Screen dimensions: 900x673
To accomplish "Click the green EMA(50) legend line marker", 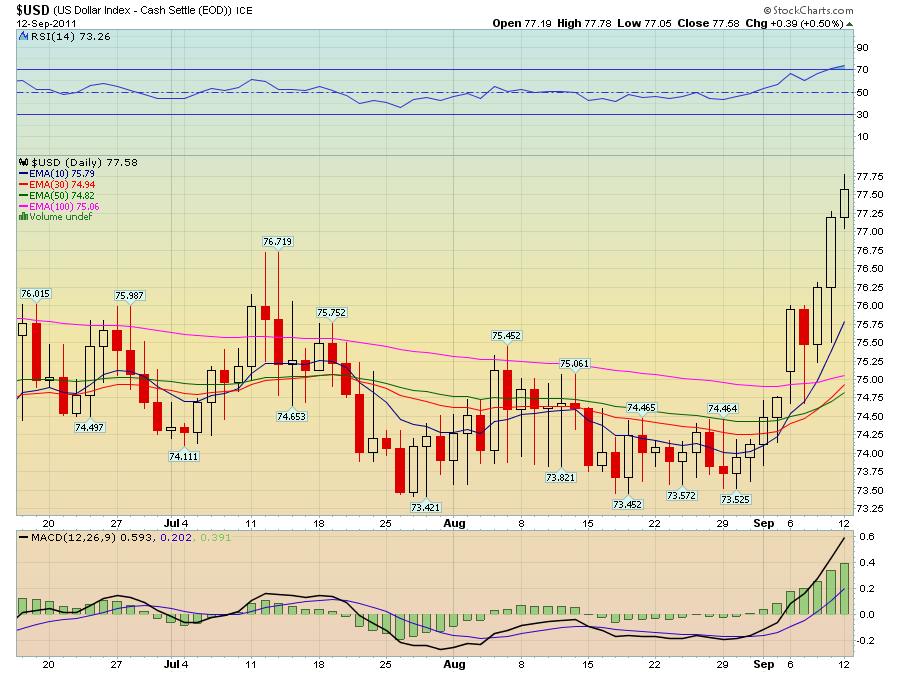I will (x=24, y=195).
